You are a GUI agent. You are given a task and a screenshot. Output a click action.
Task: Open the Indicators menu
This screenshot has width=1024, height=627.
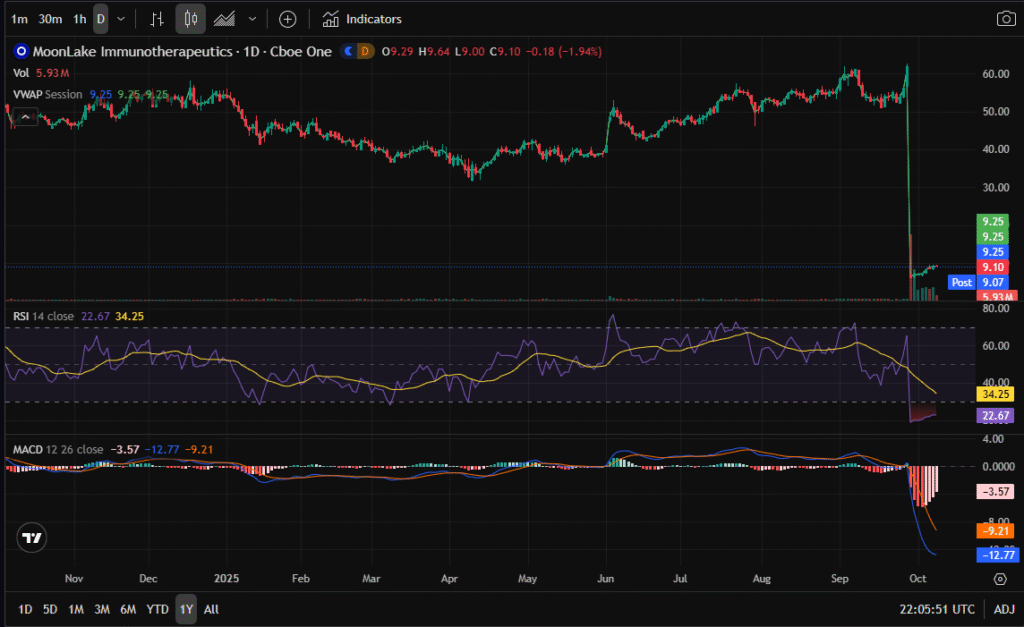click(362, 19)
